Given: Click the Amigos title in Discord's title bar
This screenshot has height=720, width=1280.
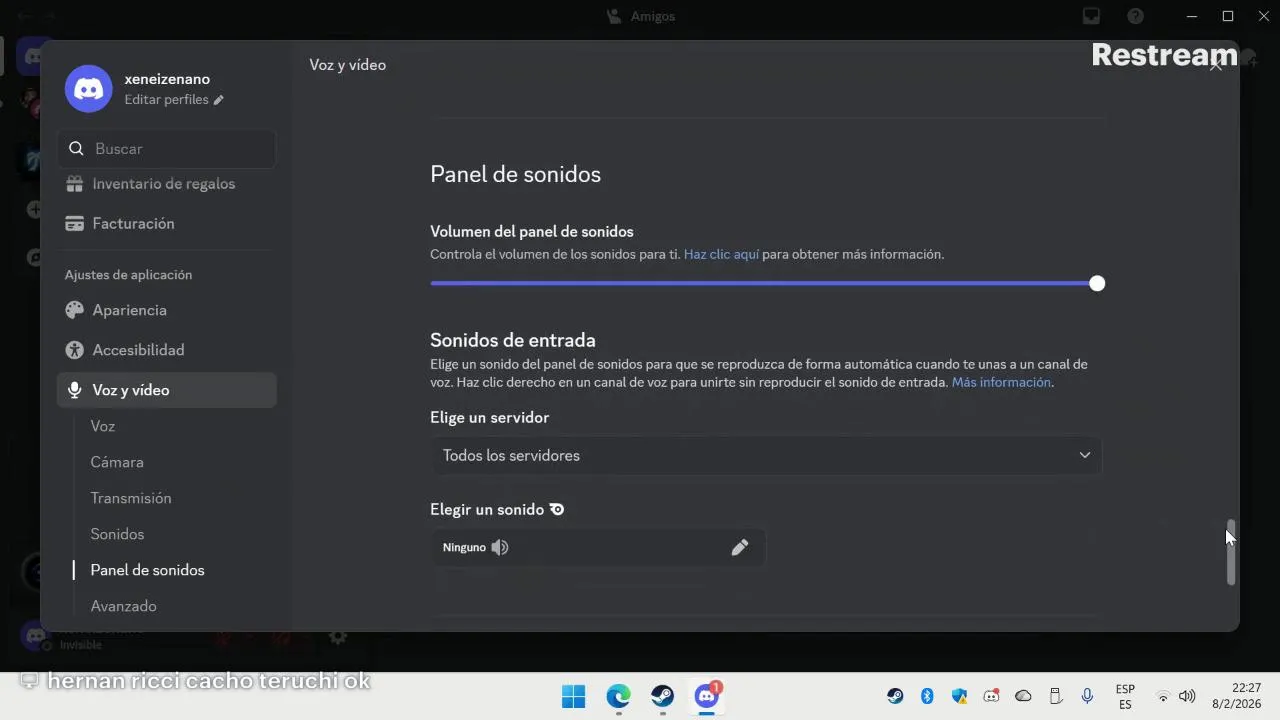Looking at the screenshot, I should coord(653,16).
